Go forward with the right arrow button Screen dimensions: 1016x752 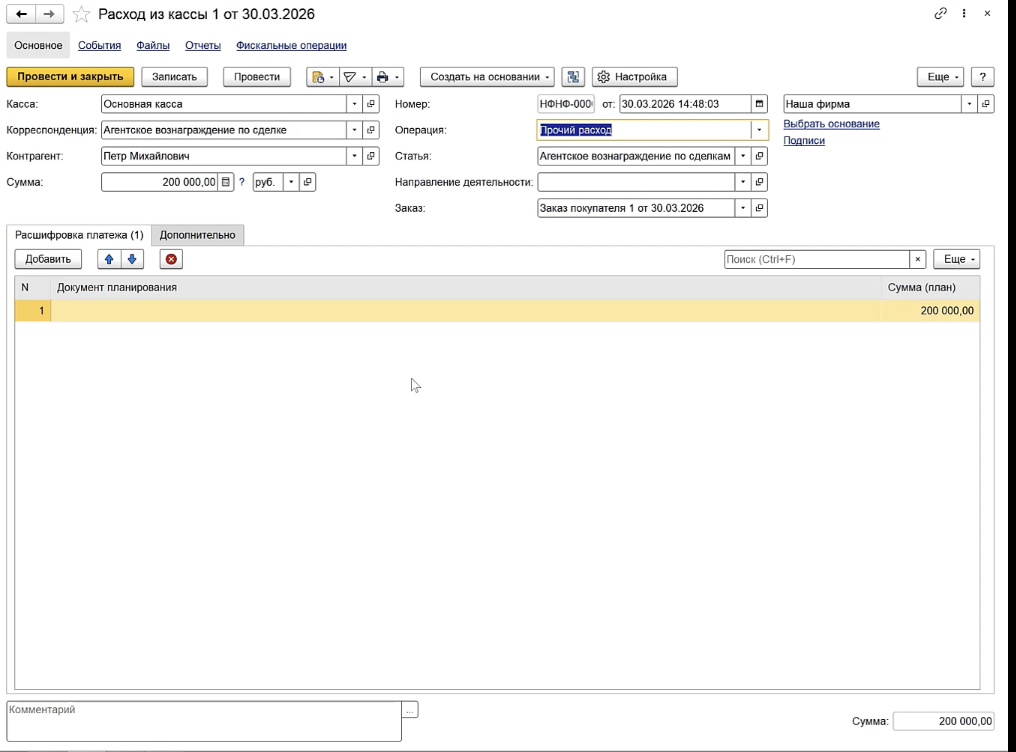coord(49,14)
